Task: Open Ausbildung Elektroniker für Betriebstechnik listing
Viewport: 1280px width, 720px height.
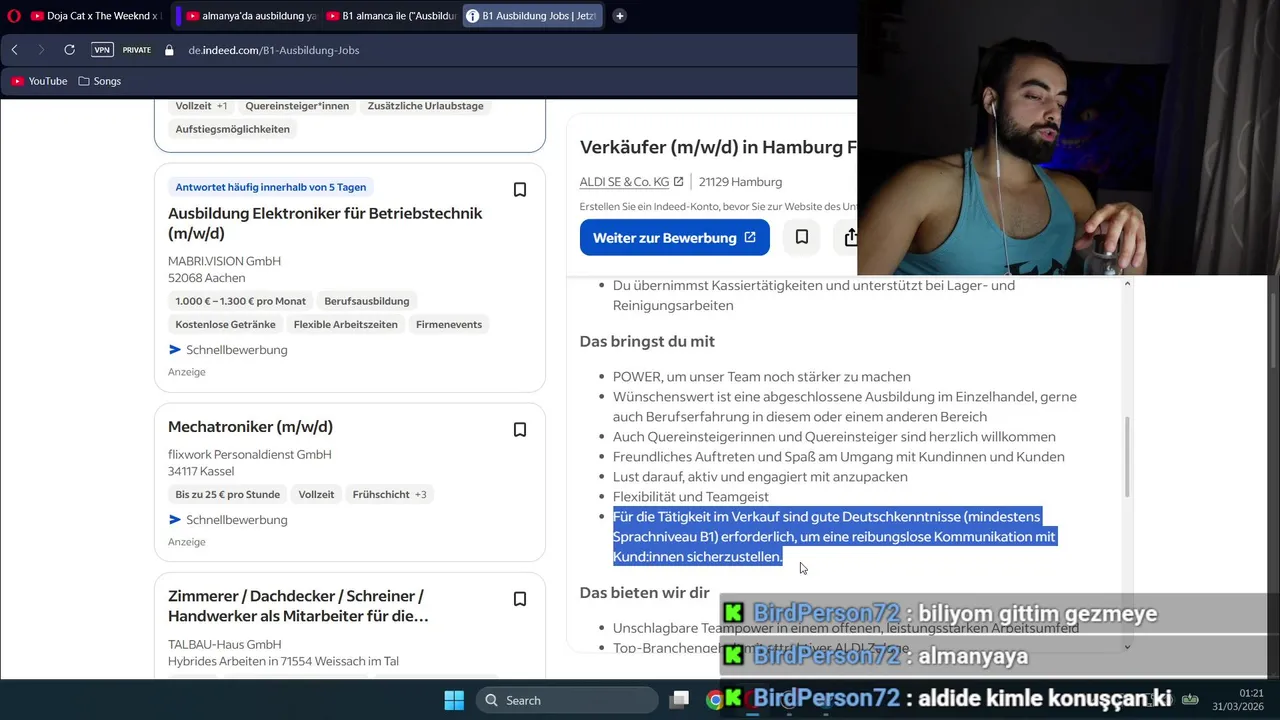Action: tap(325, 223)
